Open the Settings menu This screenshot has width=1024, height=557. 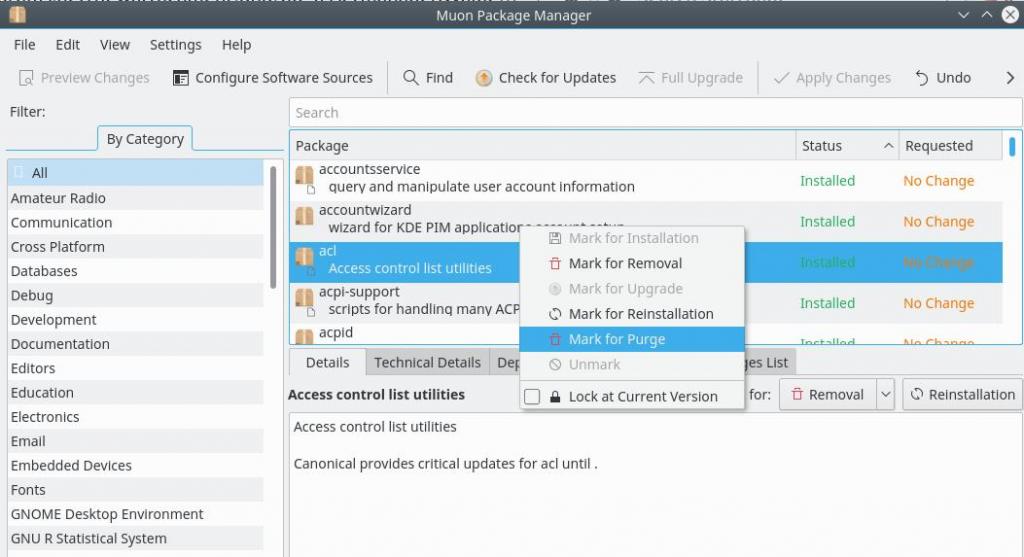click(x=175, y=45)
